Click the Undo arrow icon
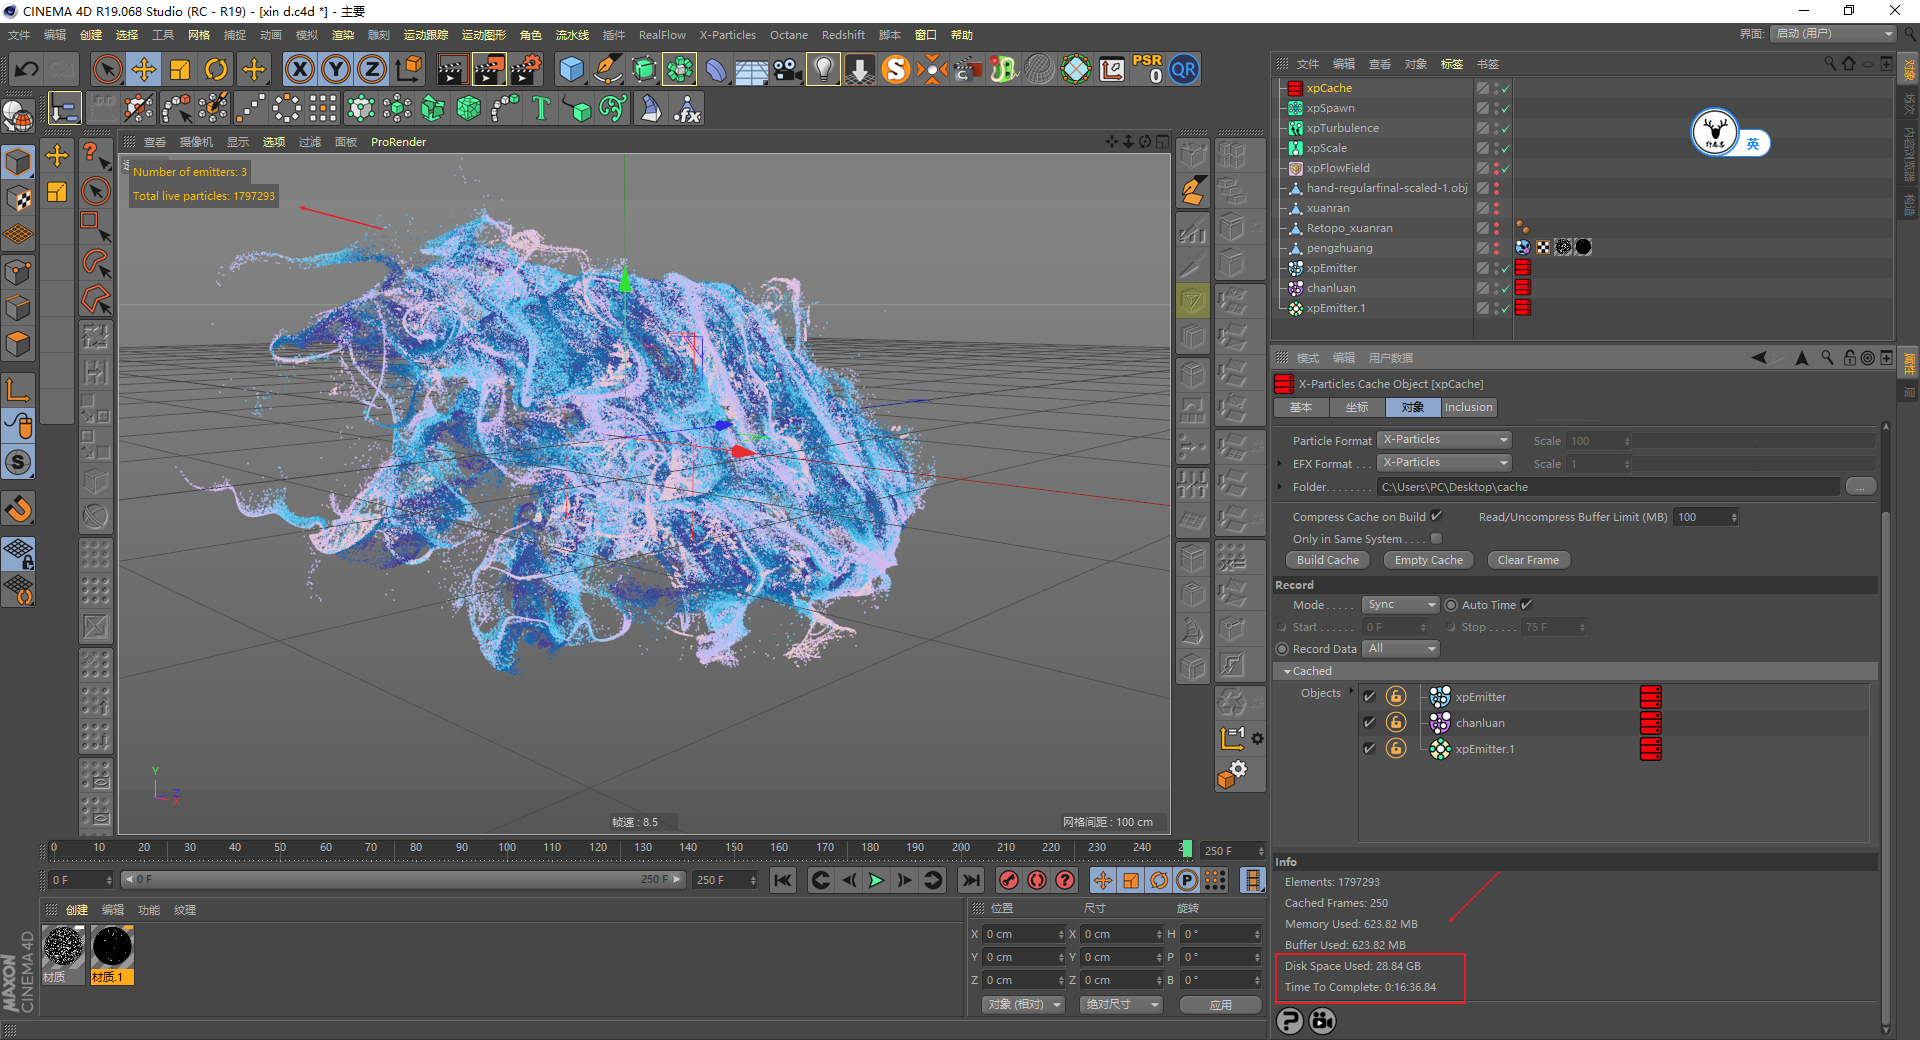Viewport: 1920px width, 1040px height. (27, 70)
